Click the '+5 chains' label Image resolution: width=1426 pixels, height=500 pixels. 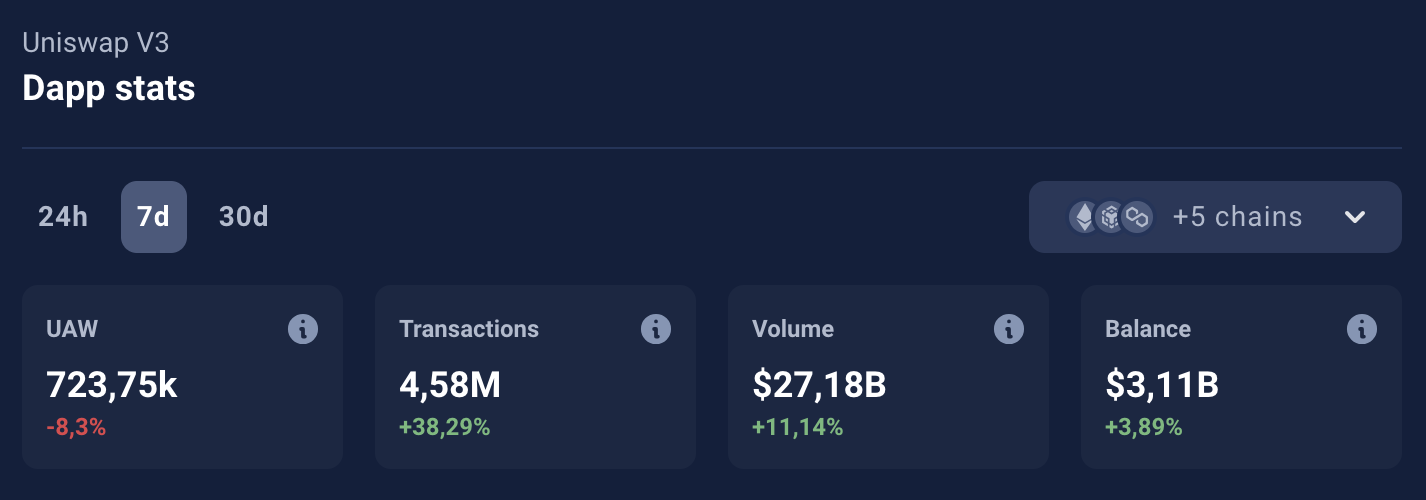(x=1237, y=217)
